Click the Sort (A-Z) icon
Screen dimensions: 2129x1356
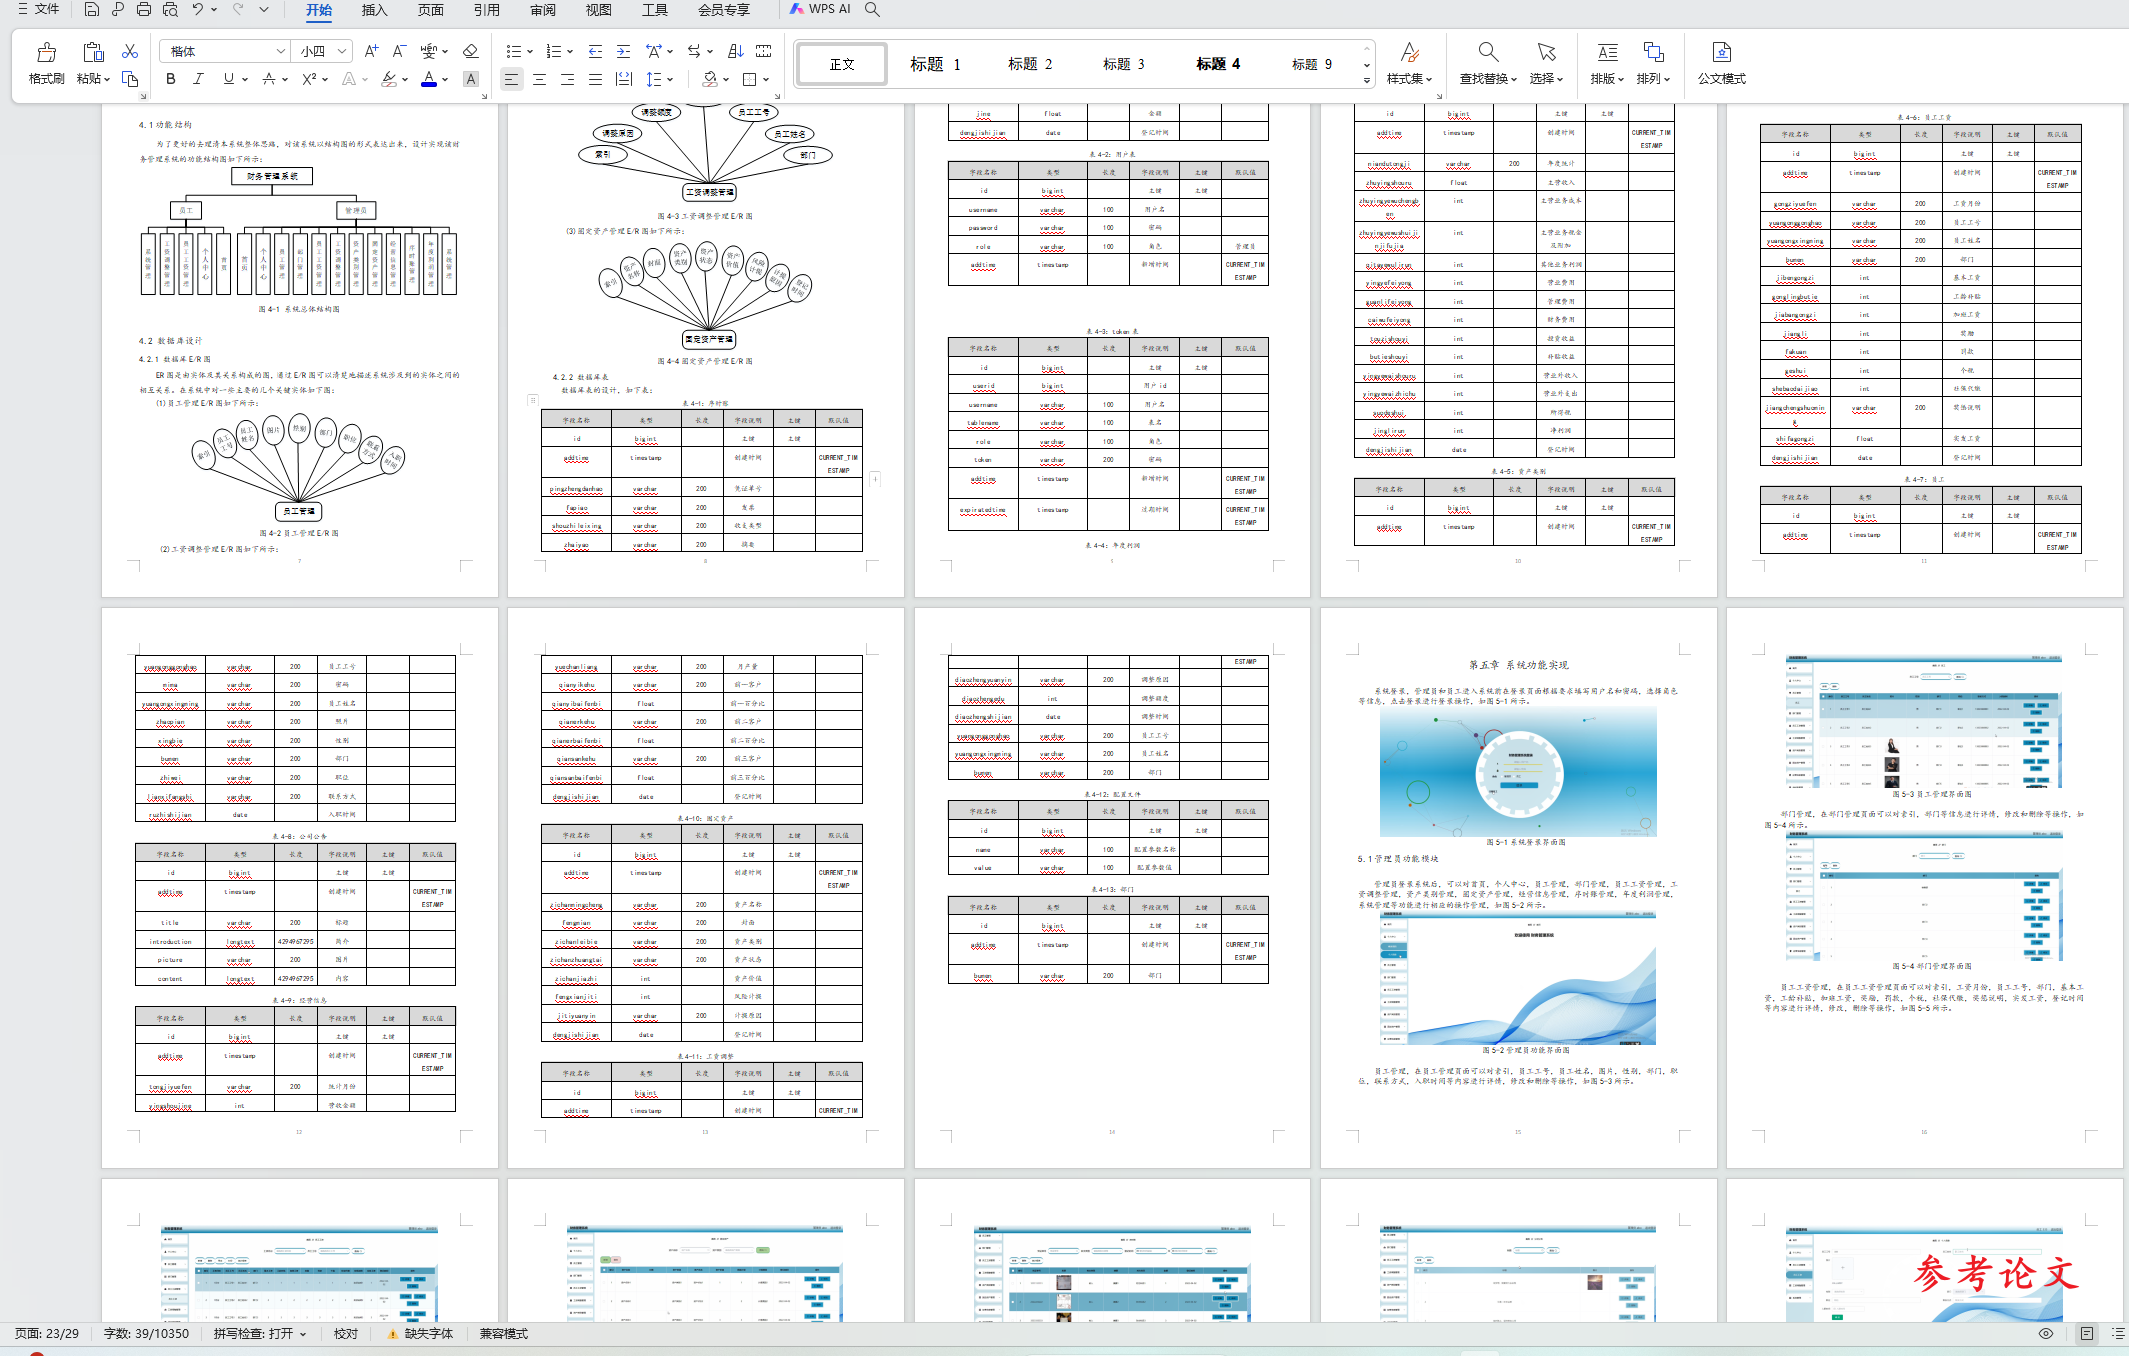click(736, 51)
